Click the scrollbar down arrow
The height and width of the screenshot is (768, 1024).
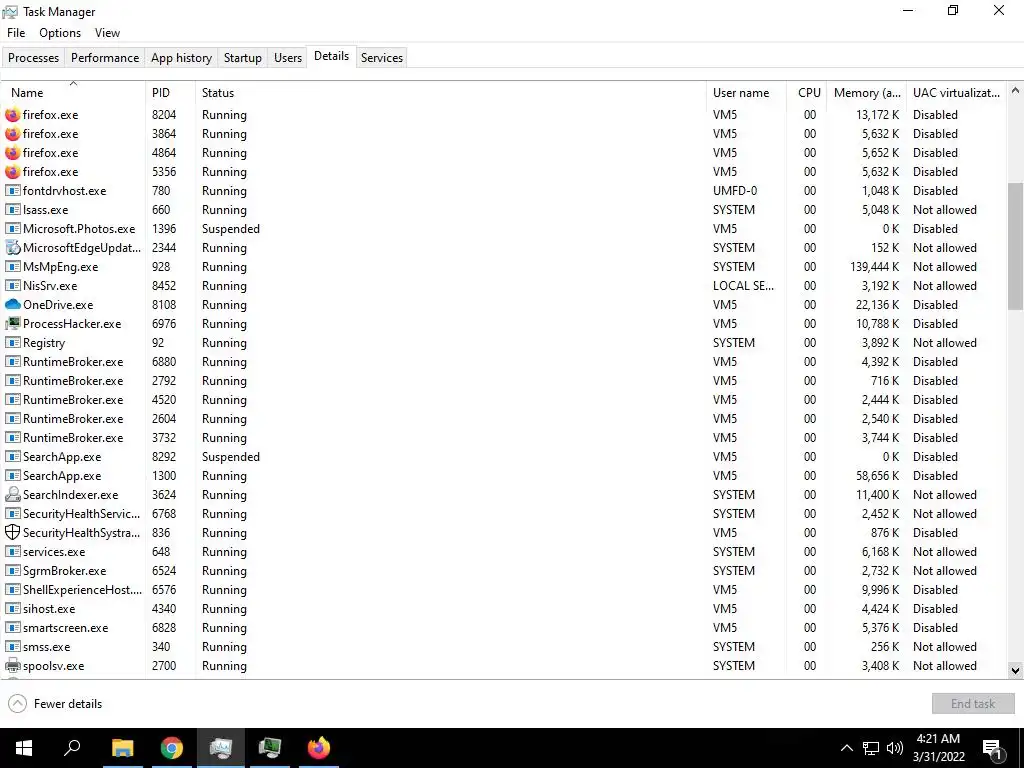click(x=1015, y=670)
